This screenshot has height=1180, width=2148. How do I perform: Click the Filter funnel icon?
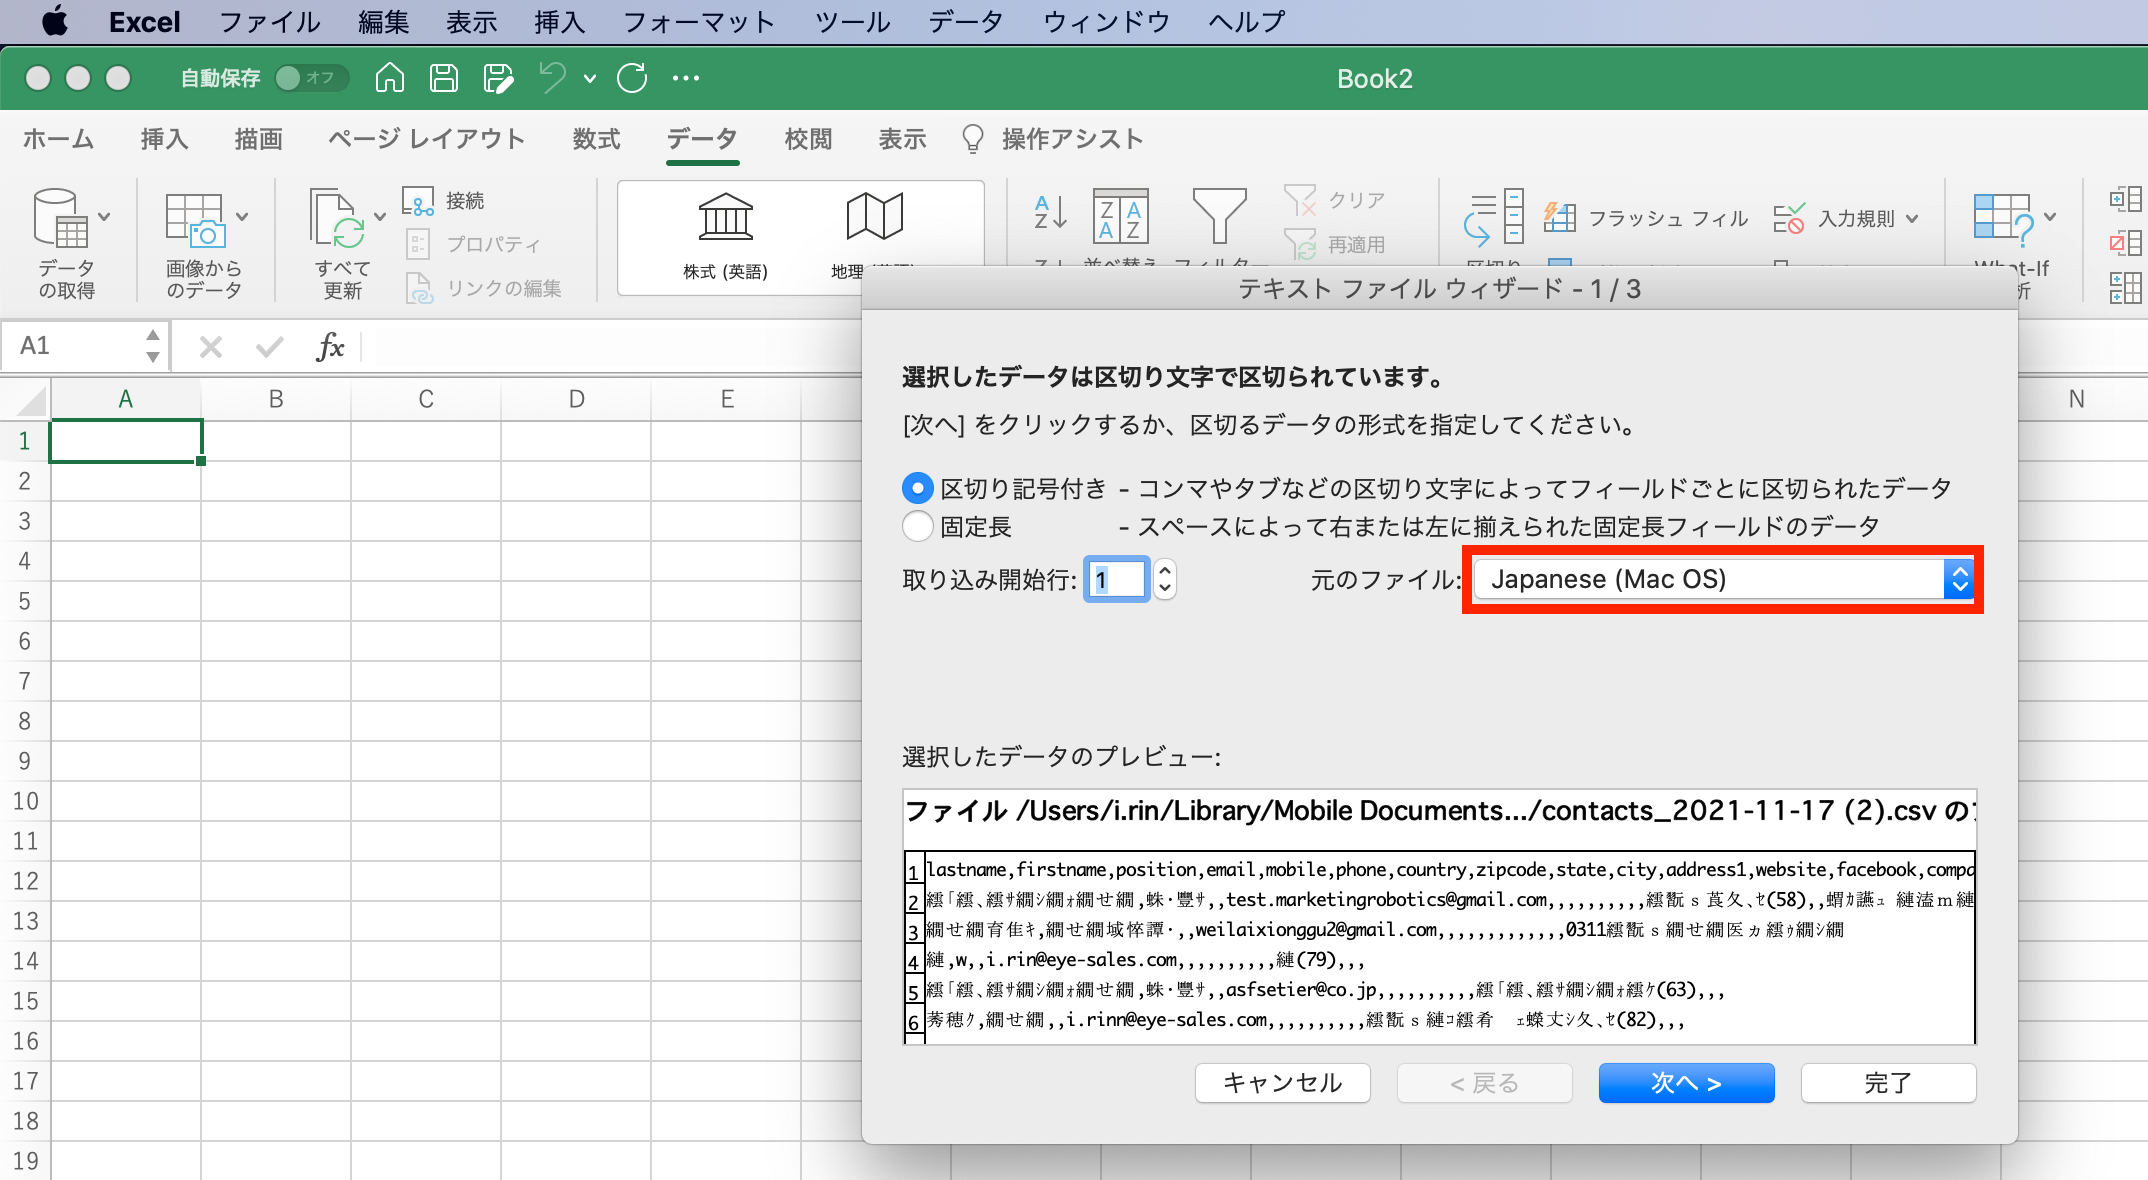1219,216
